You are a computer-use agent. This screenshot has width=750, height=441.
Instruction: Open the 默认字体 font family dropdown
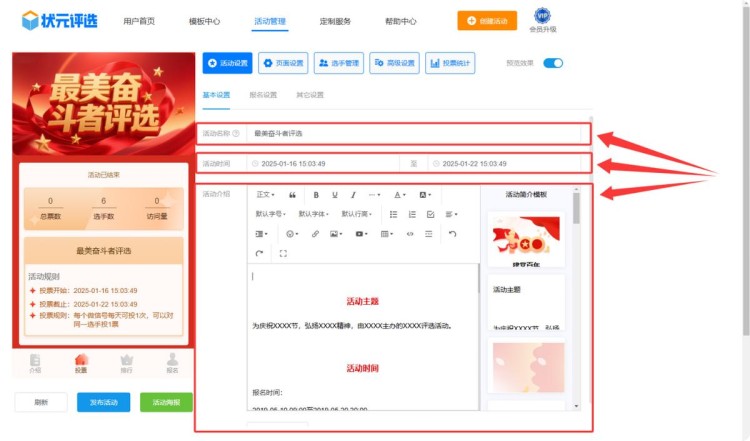313,214
